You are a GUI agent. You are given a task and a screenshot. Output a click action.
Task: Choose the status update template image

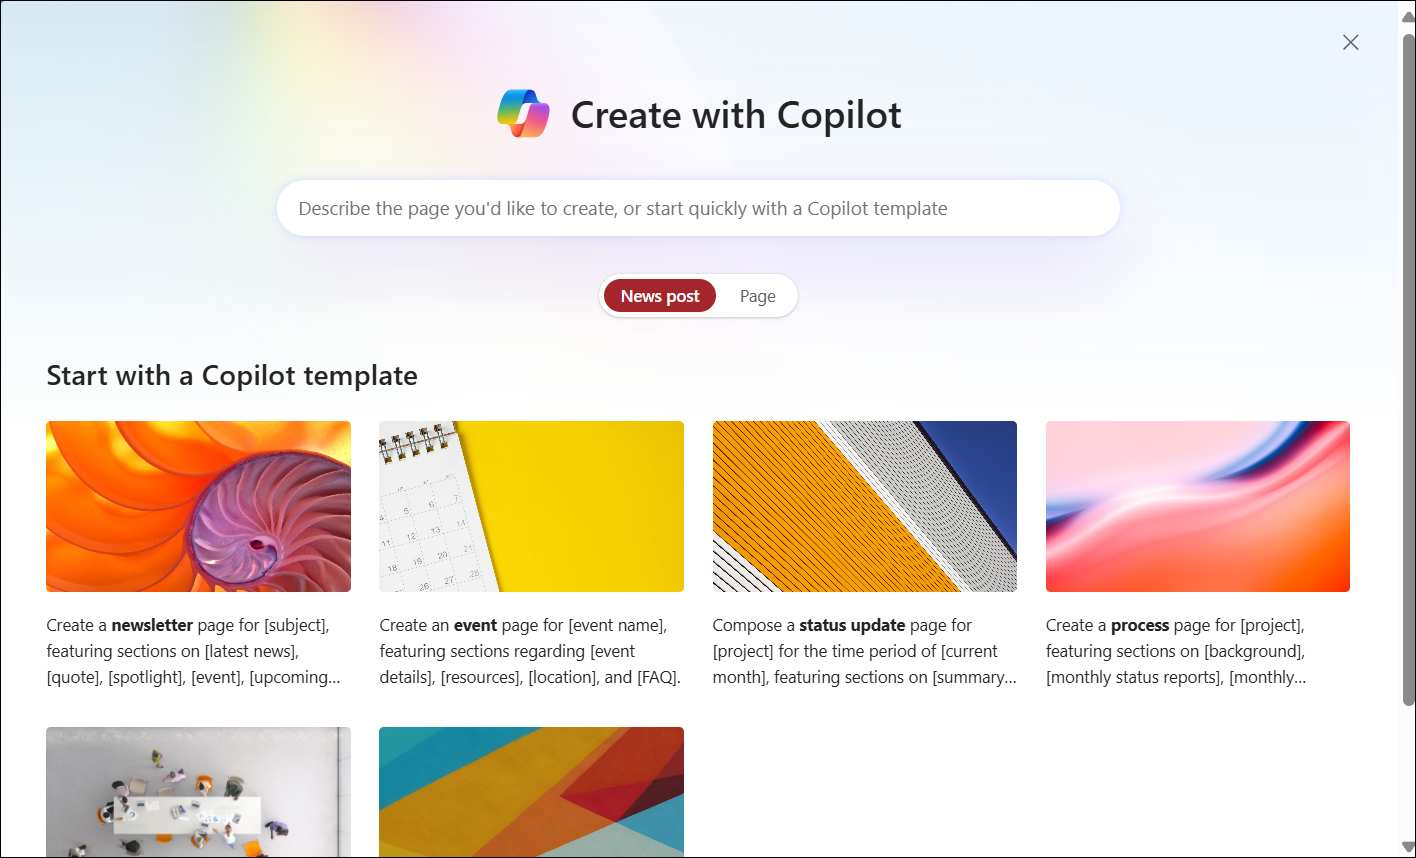(x=864, y=506)
